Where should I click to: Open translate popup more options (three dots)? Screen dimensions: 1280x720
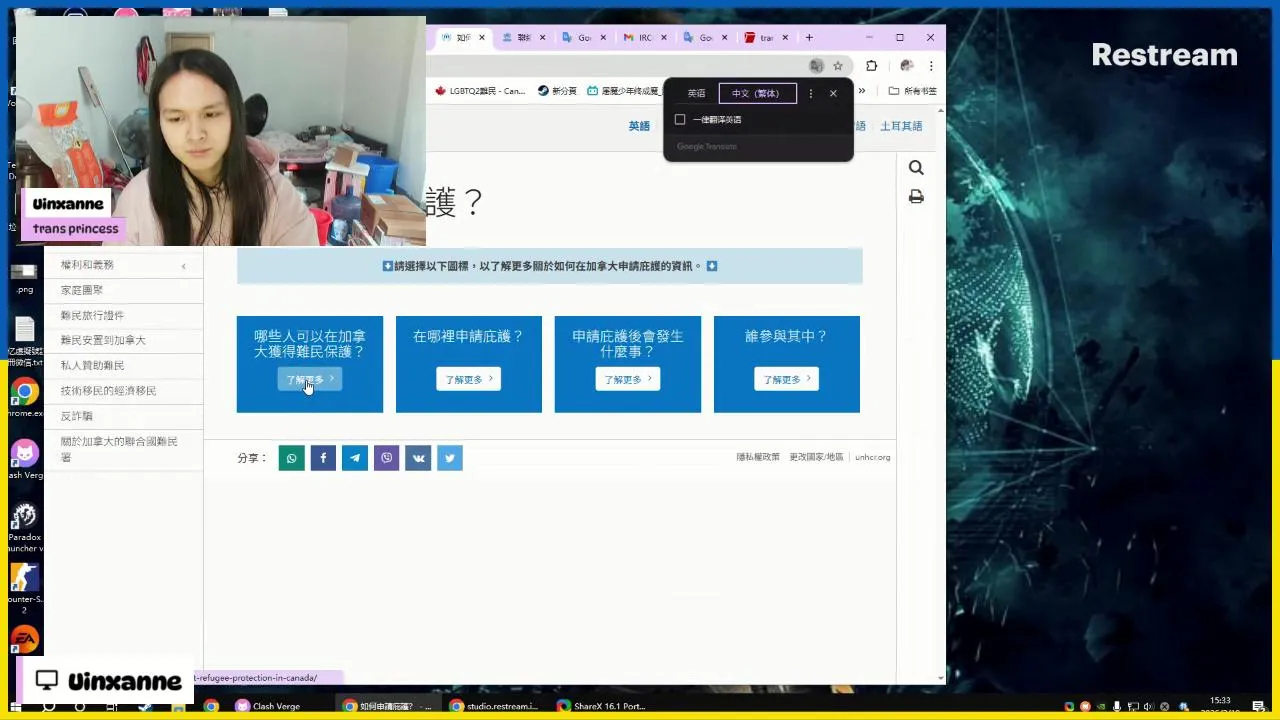[810, 93]
